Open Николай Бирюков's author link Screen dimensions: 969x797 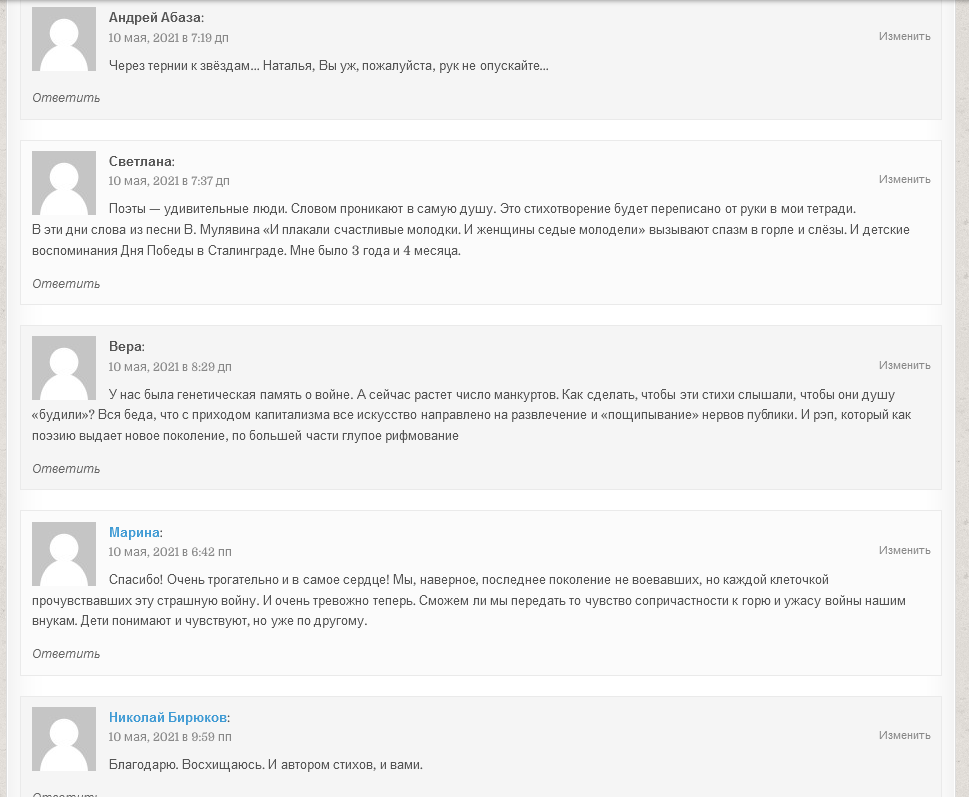point(167,717)
